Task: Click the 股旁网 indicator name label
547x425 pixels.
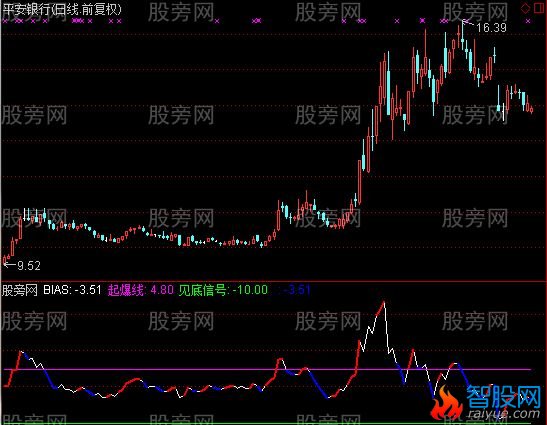Action: pos(20,290)
